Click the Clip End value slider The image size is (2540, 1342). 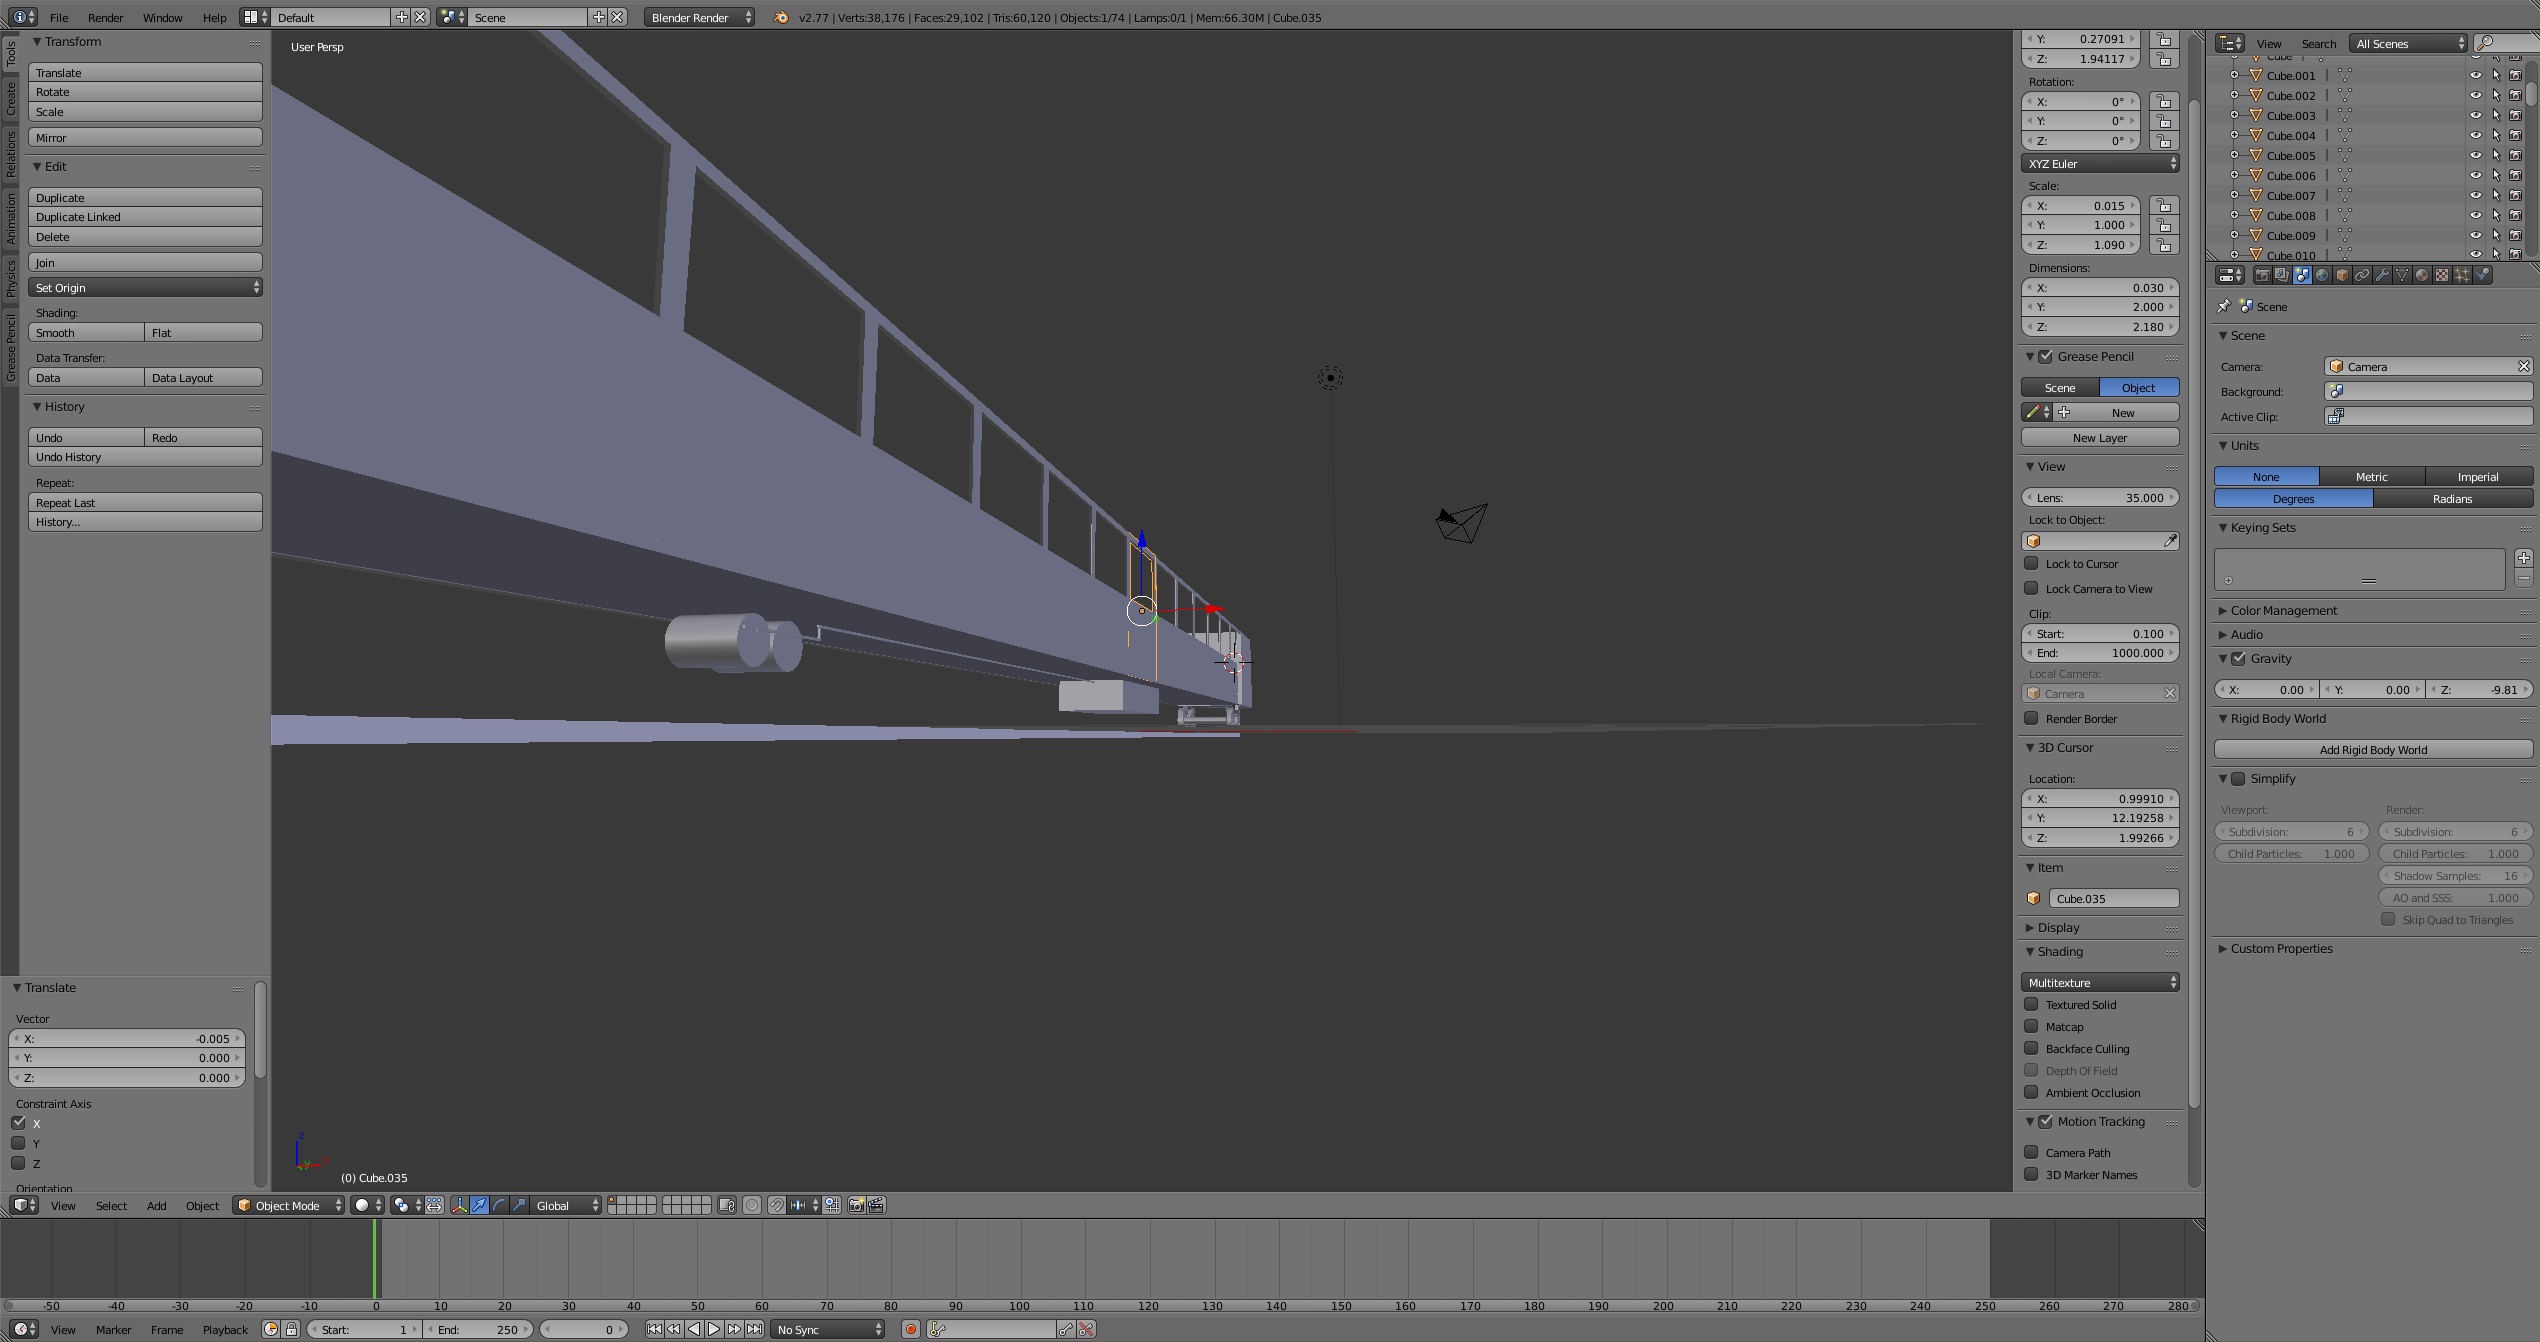click(x=2100, y=653)
